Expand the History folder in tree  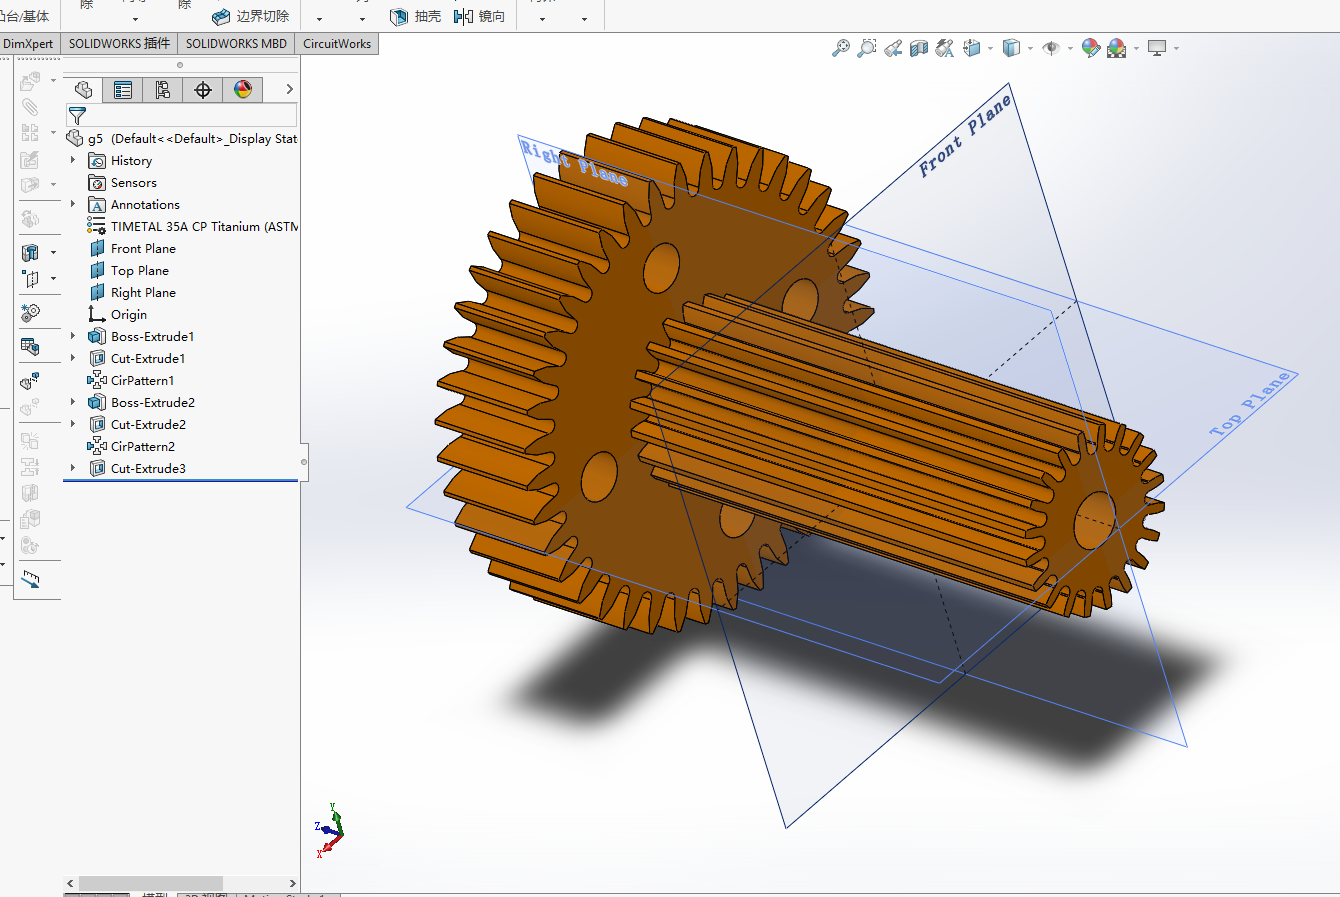[73, 160]
